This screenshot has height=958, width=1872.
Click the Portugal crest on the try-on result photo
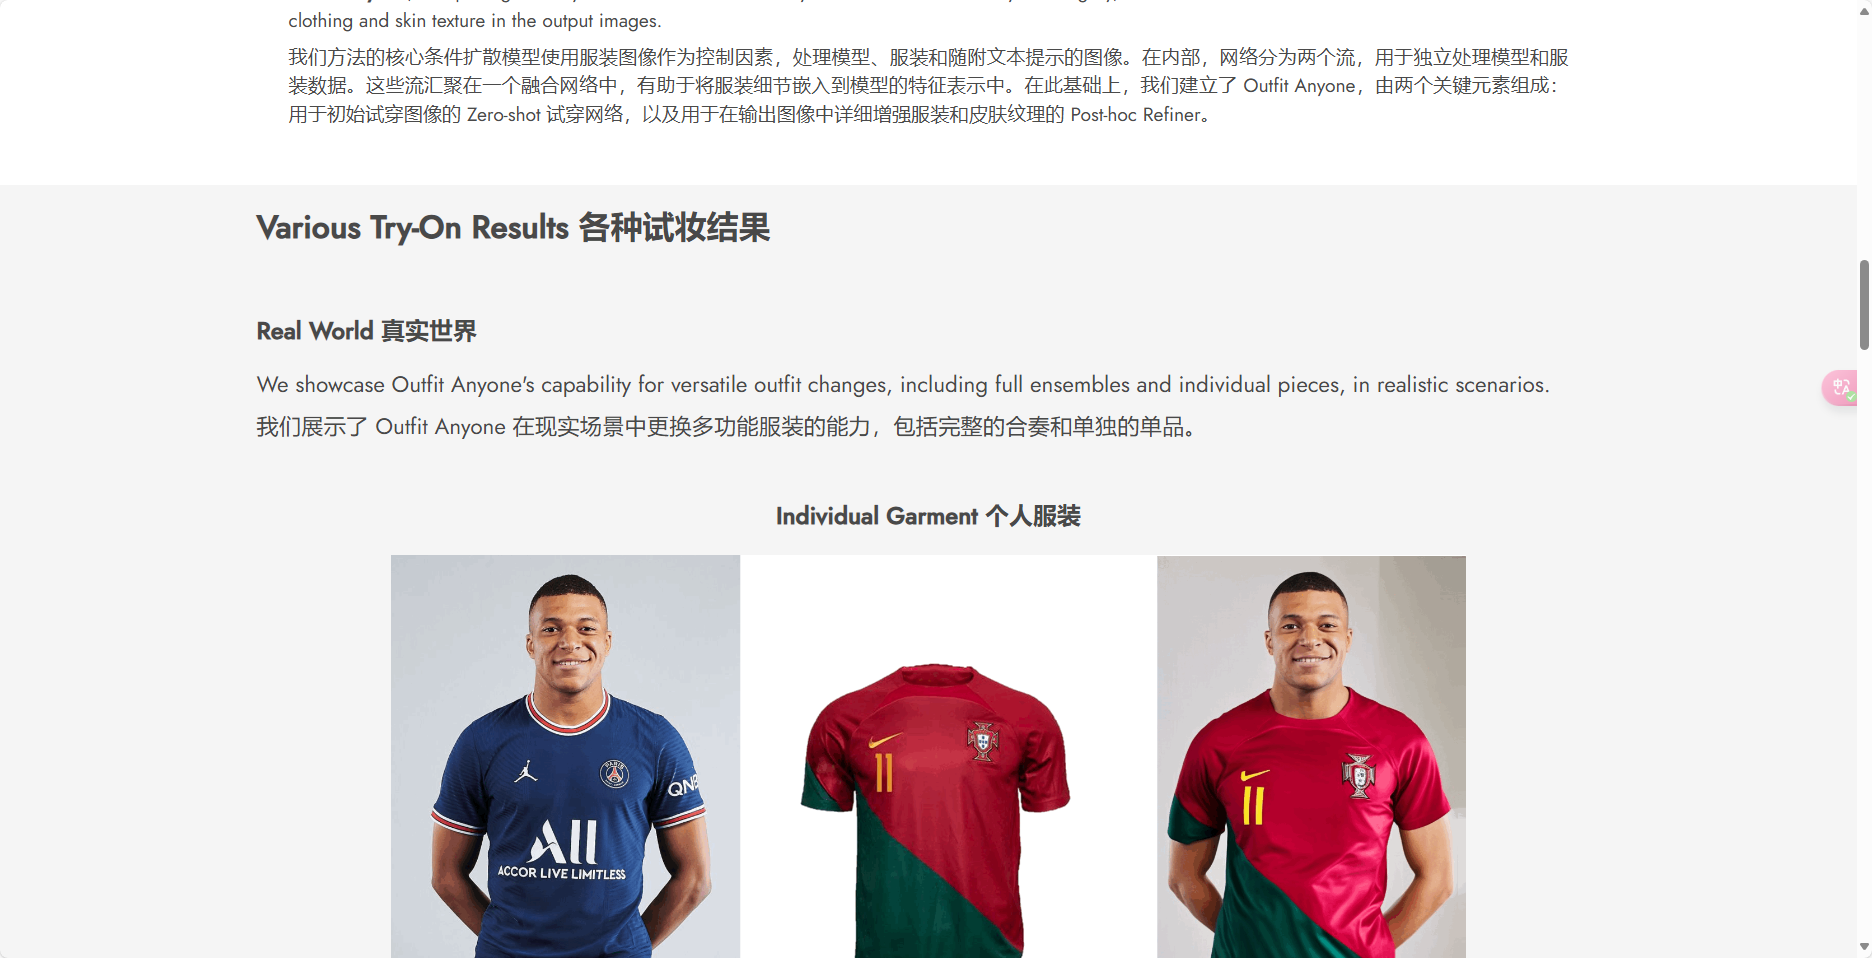coord(1358,776)
